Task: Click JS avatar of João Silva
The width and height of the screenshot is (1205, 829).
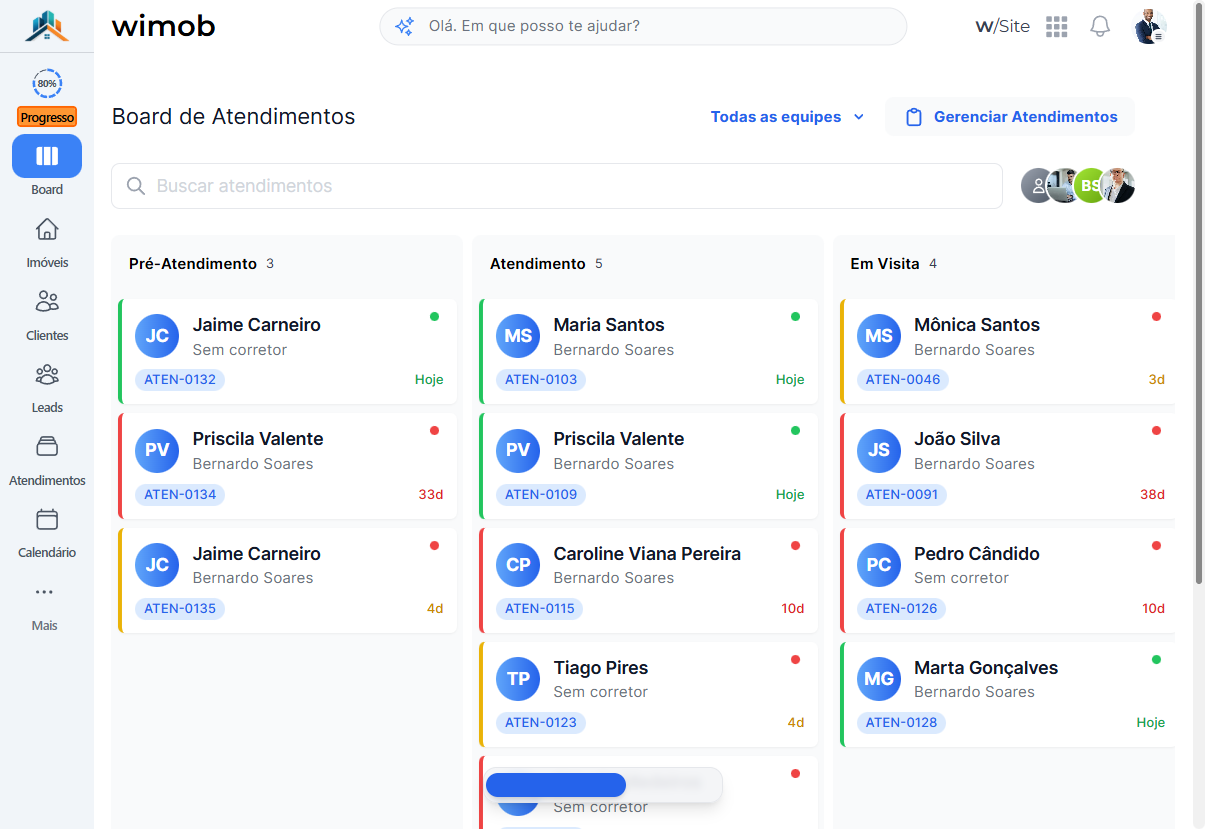Action: (x=879, y=450)
